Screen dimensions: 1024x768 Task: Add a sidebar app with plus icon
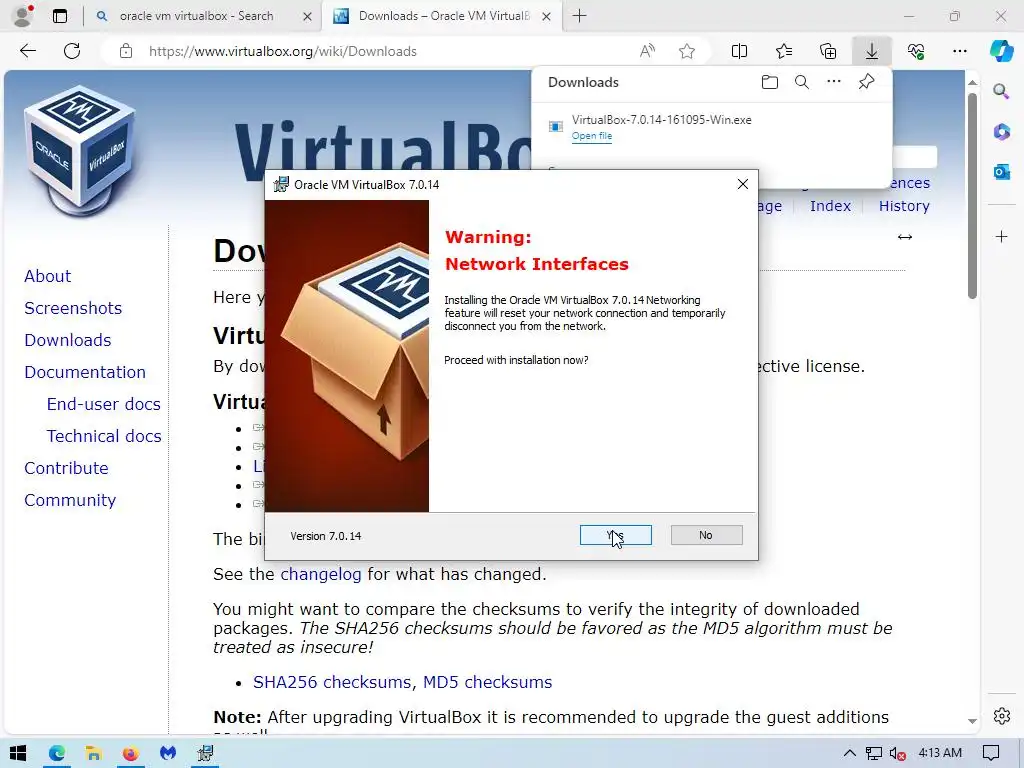[x=1001, y=236]
